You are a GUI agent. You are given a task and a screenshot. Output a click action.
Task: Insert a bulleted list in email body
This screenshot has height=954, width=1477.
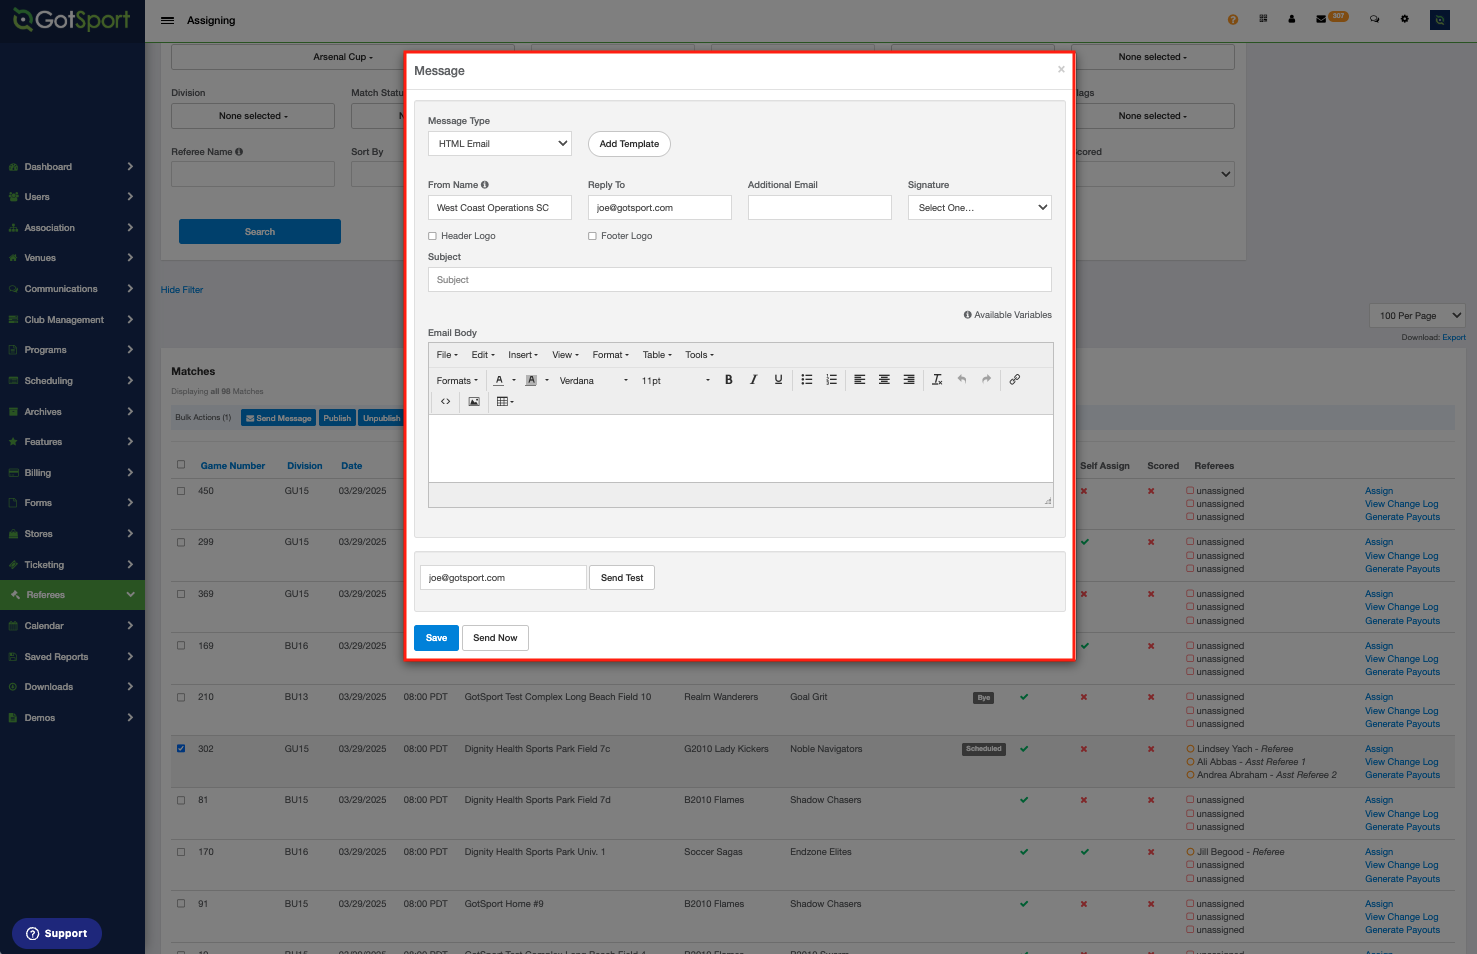[807, 380]
